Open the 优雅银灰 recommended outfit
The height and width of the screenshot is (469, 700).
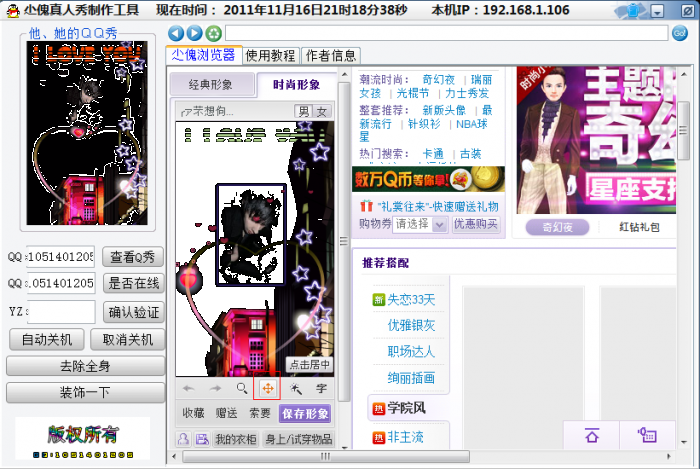(411, 325)
